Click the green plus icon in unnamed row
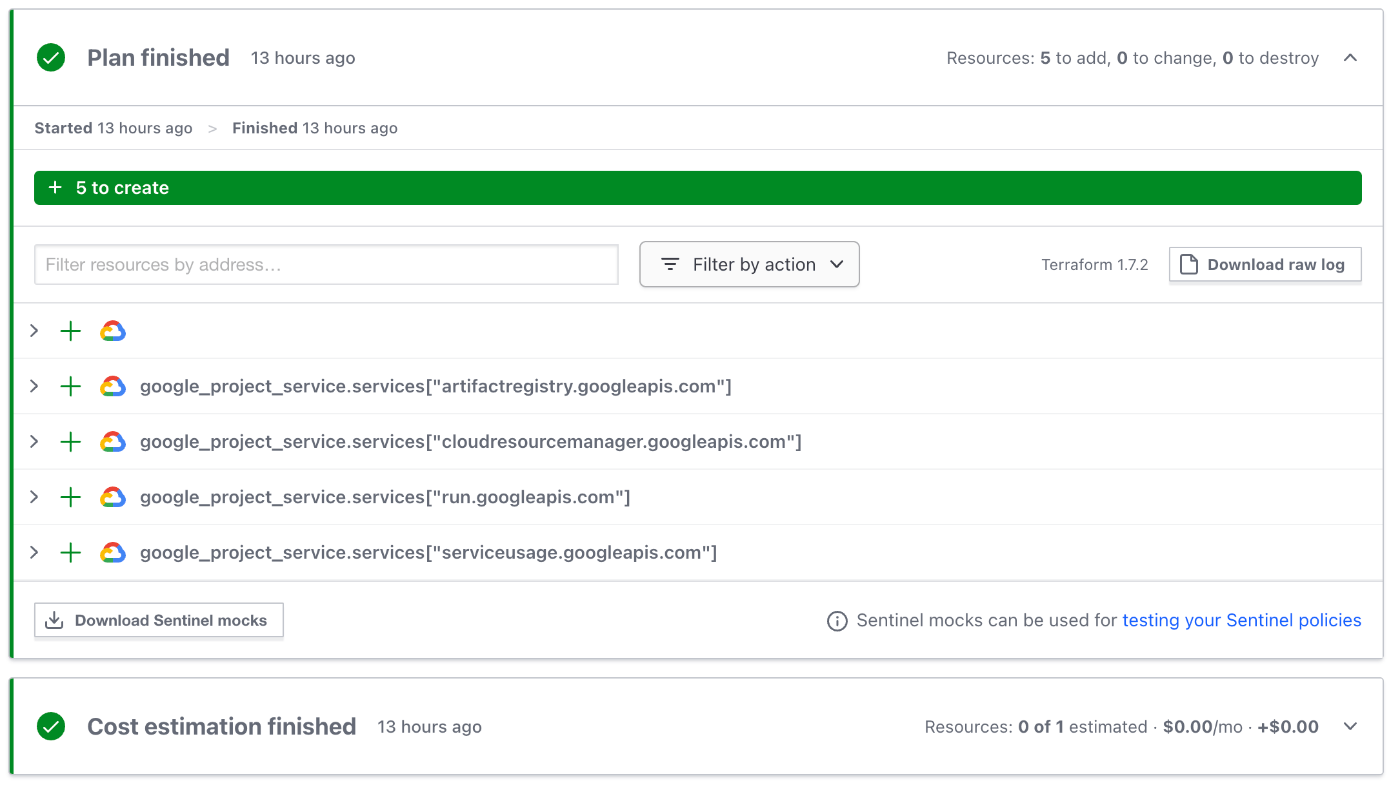This screenshot has width=1400, height=790. pos(70,331)
